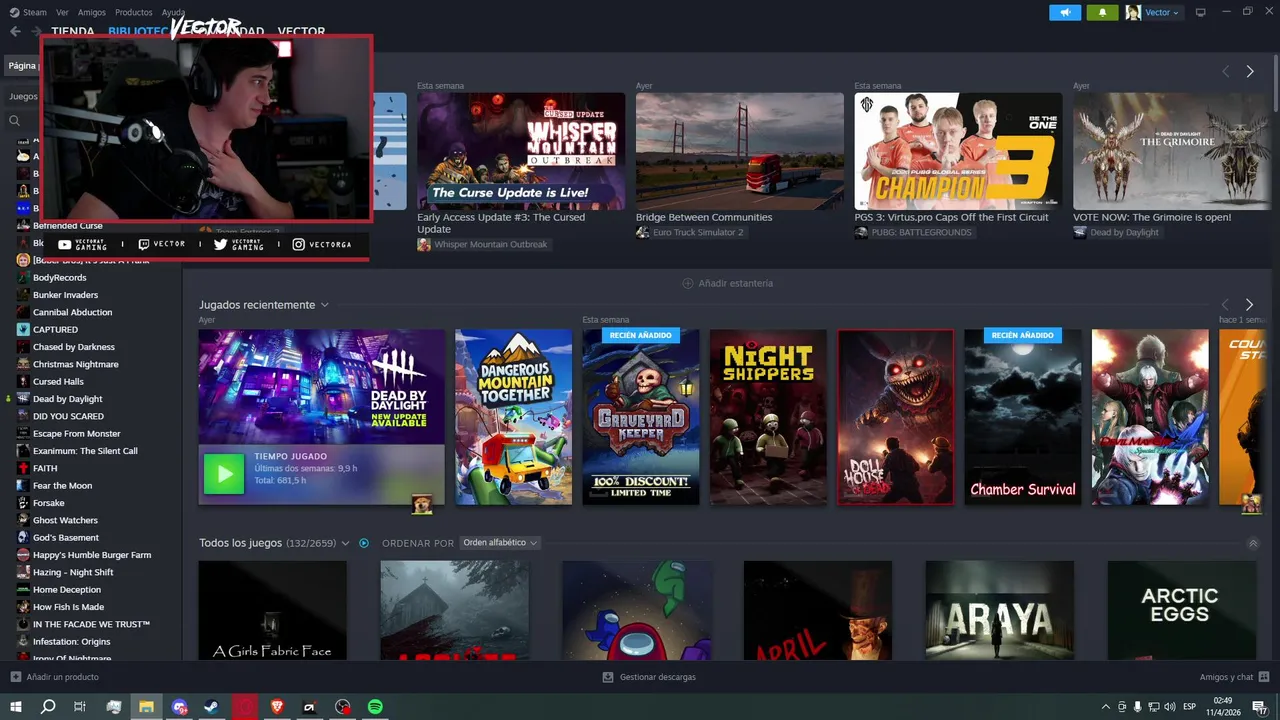The image size is (1280, 720).
Task: Click Añadir un producto
Action: point(54,677)
